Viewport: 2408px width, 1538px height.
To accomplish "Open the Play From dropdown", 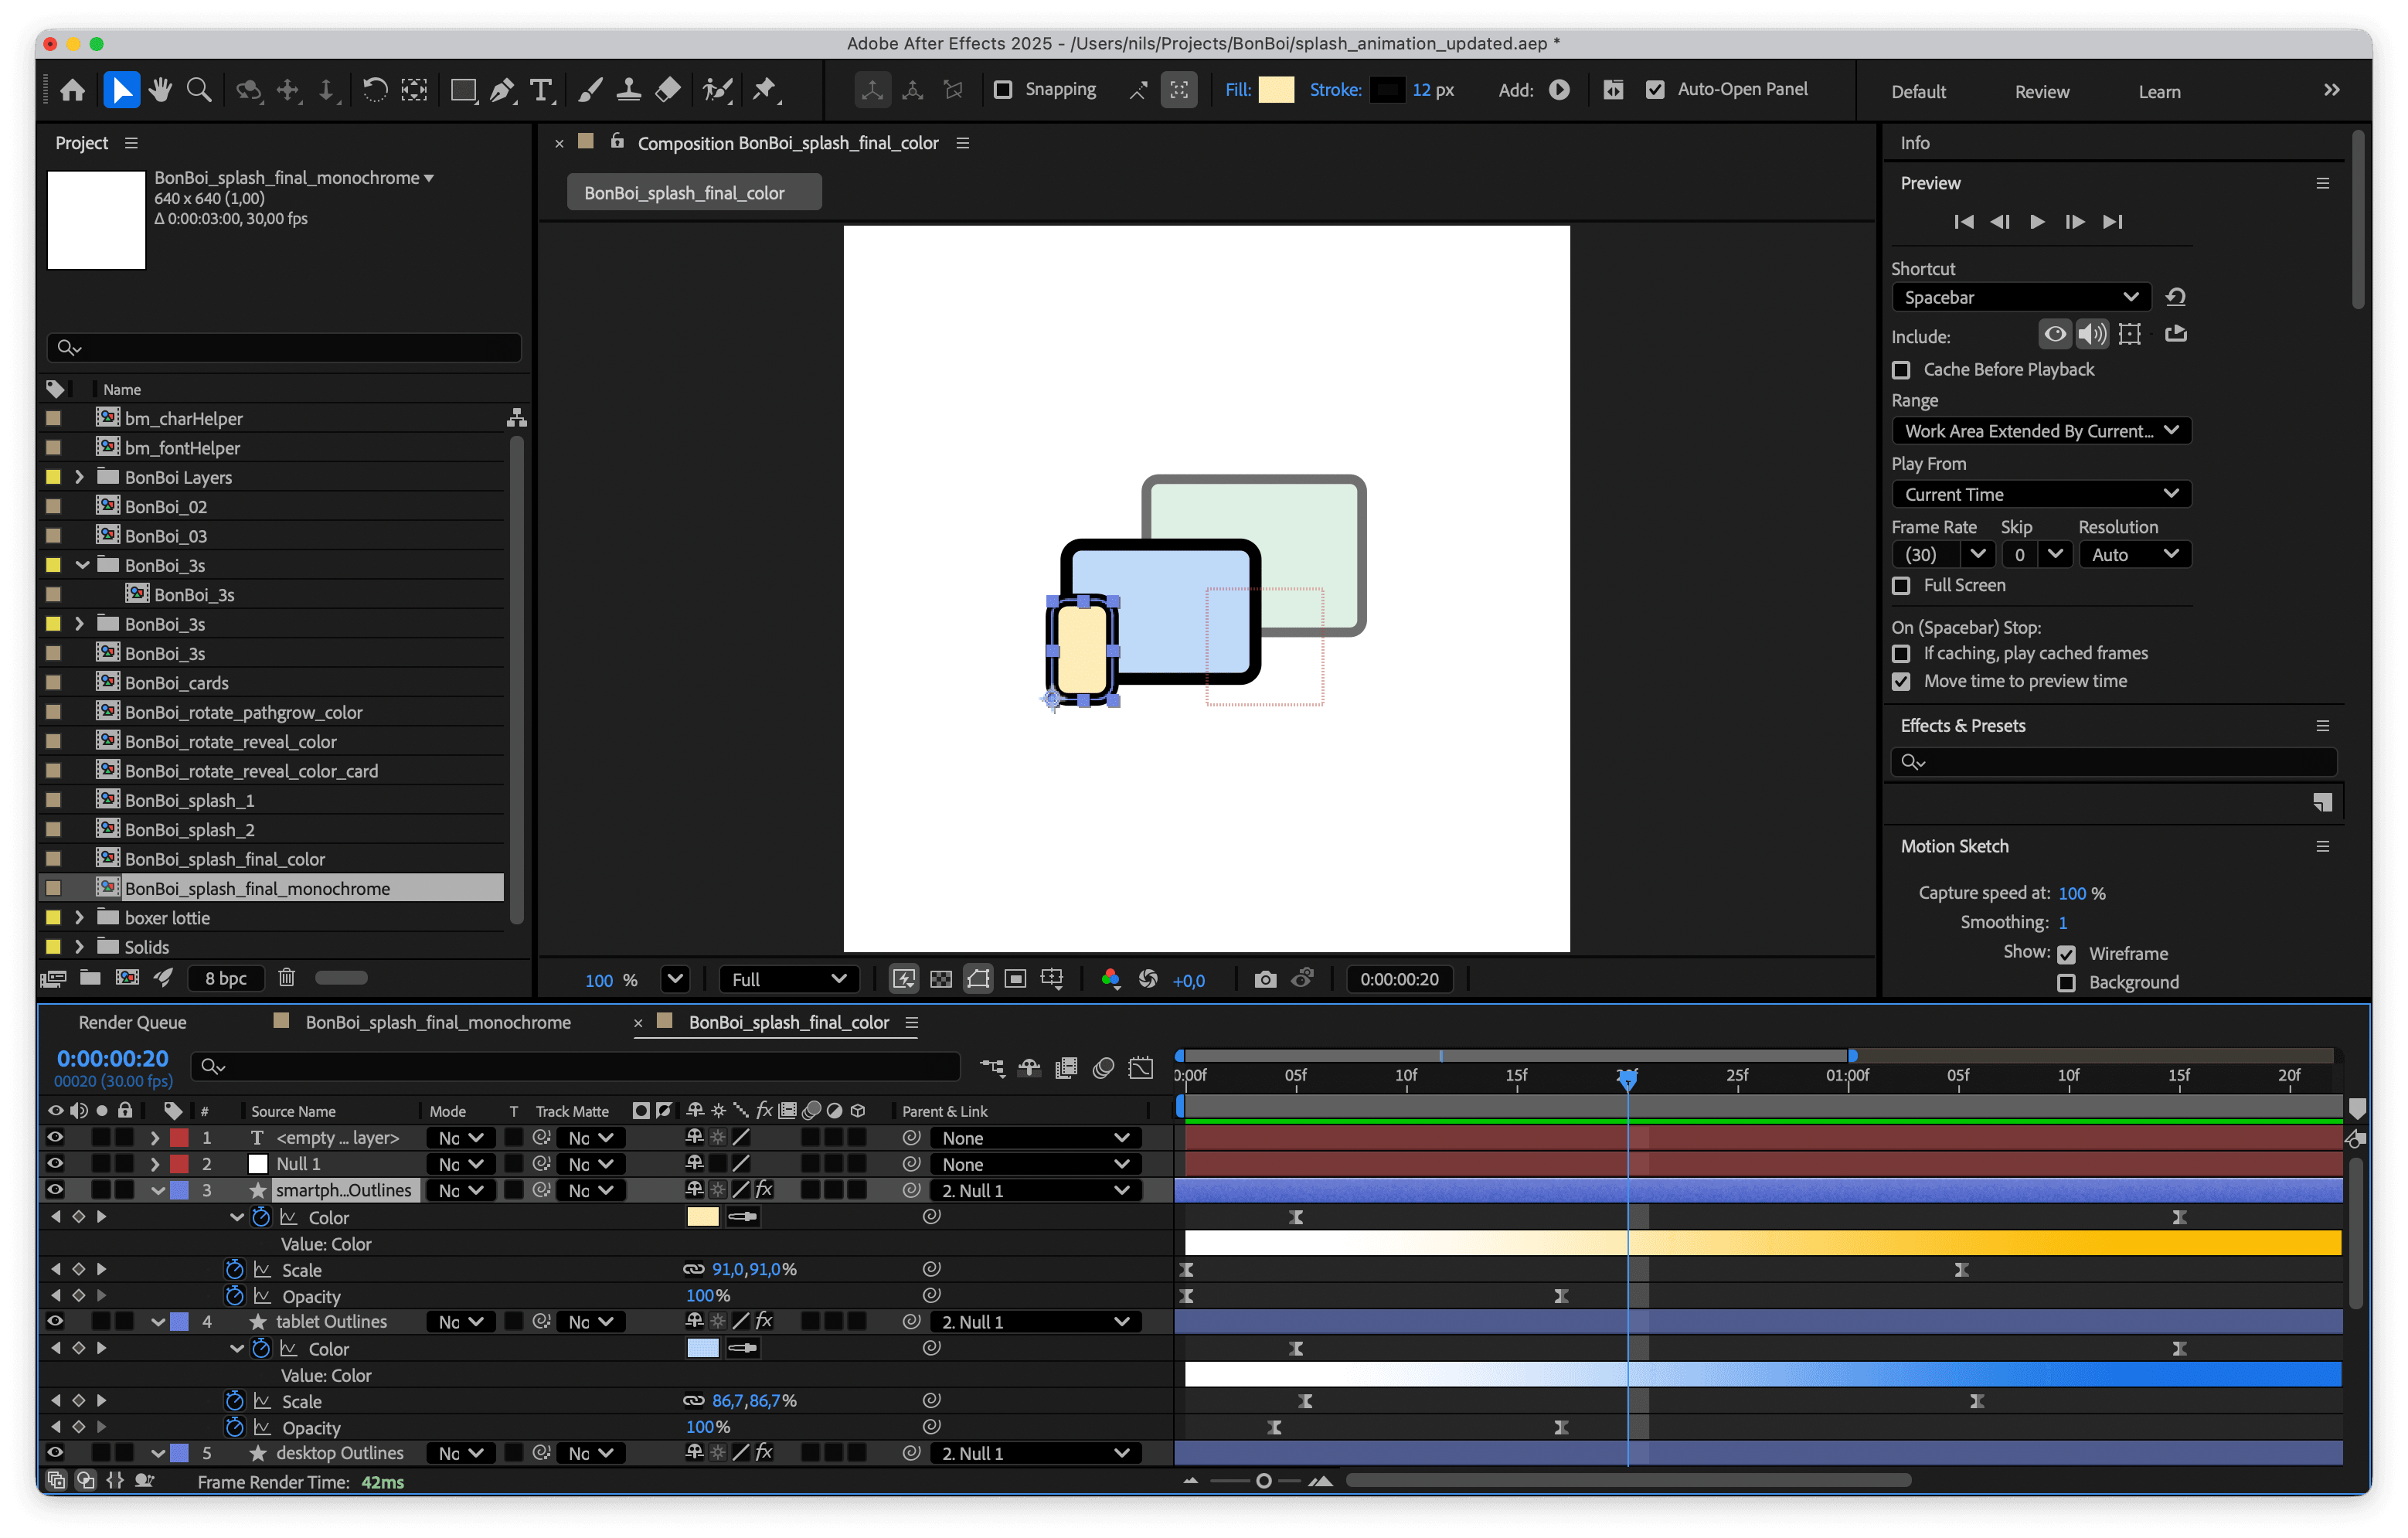I will click(2040, 494).
